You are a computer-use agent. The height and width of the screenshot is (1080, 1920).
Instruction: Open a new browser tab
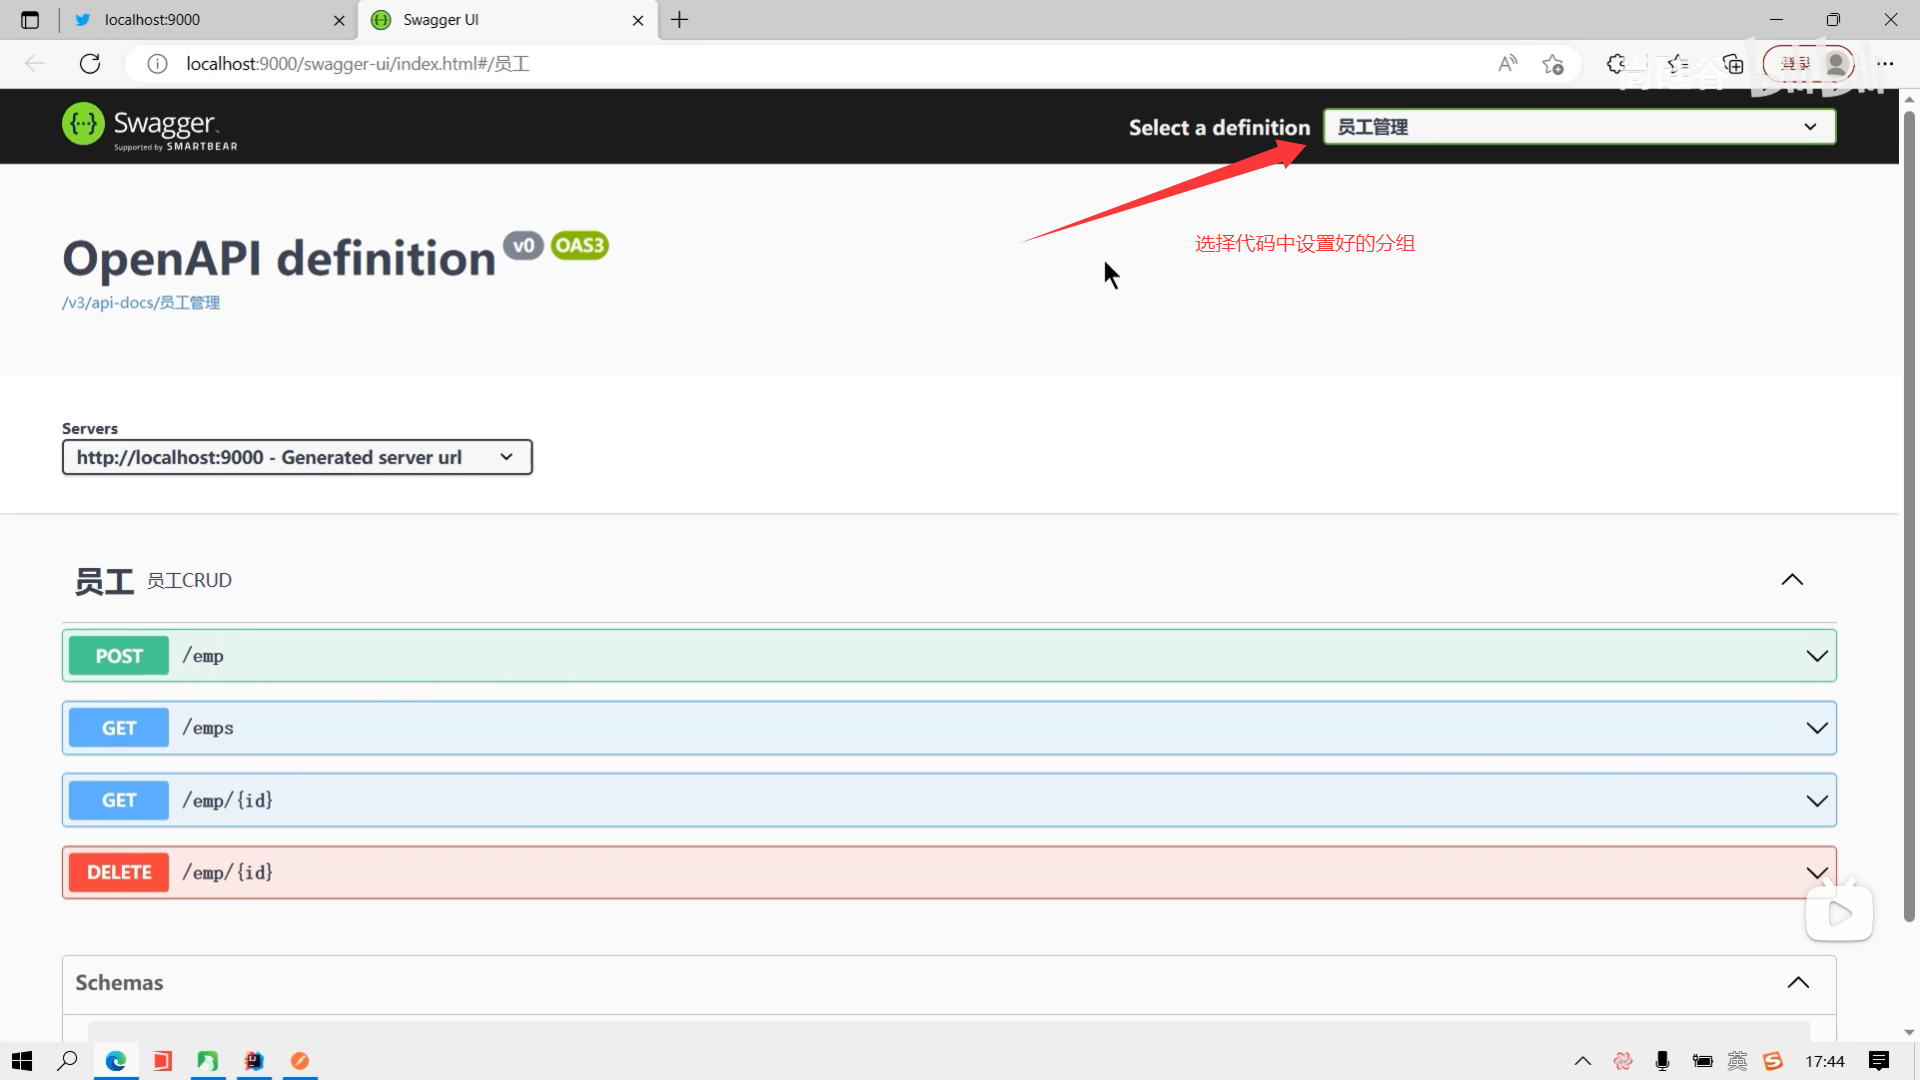(x=680, y=20)
